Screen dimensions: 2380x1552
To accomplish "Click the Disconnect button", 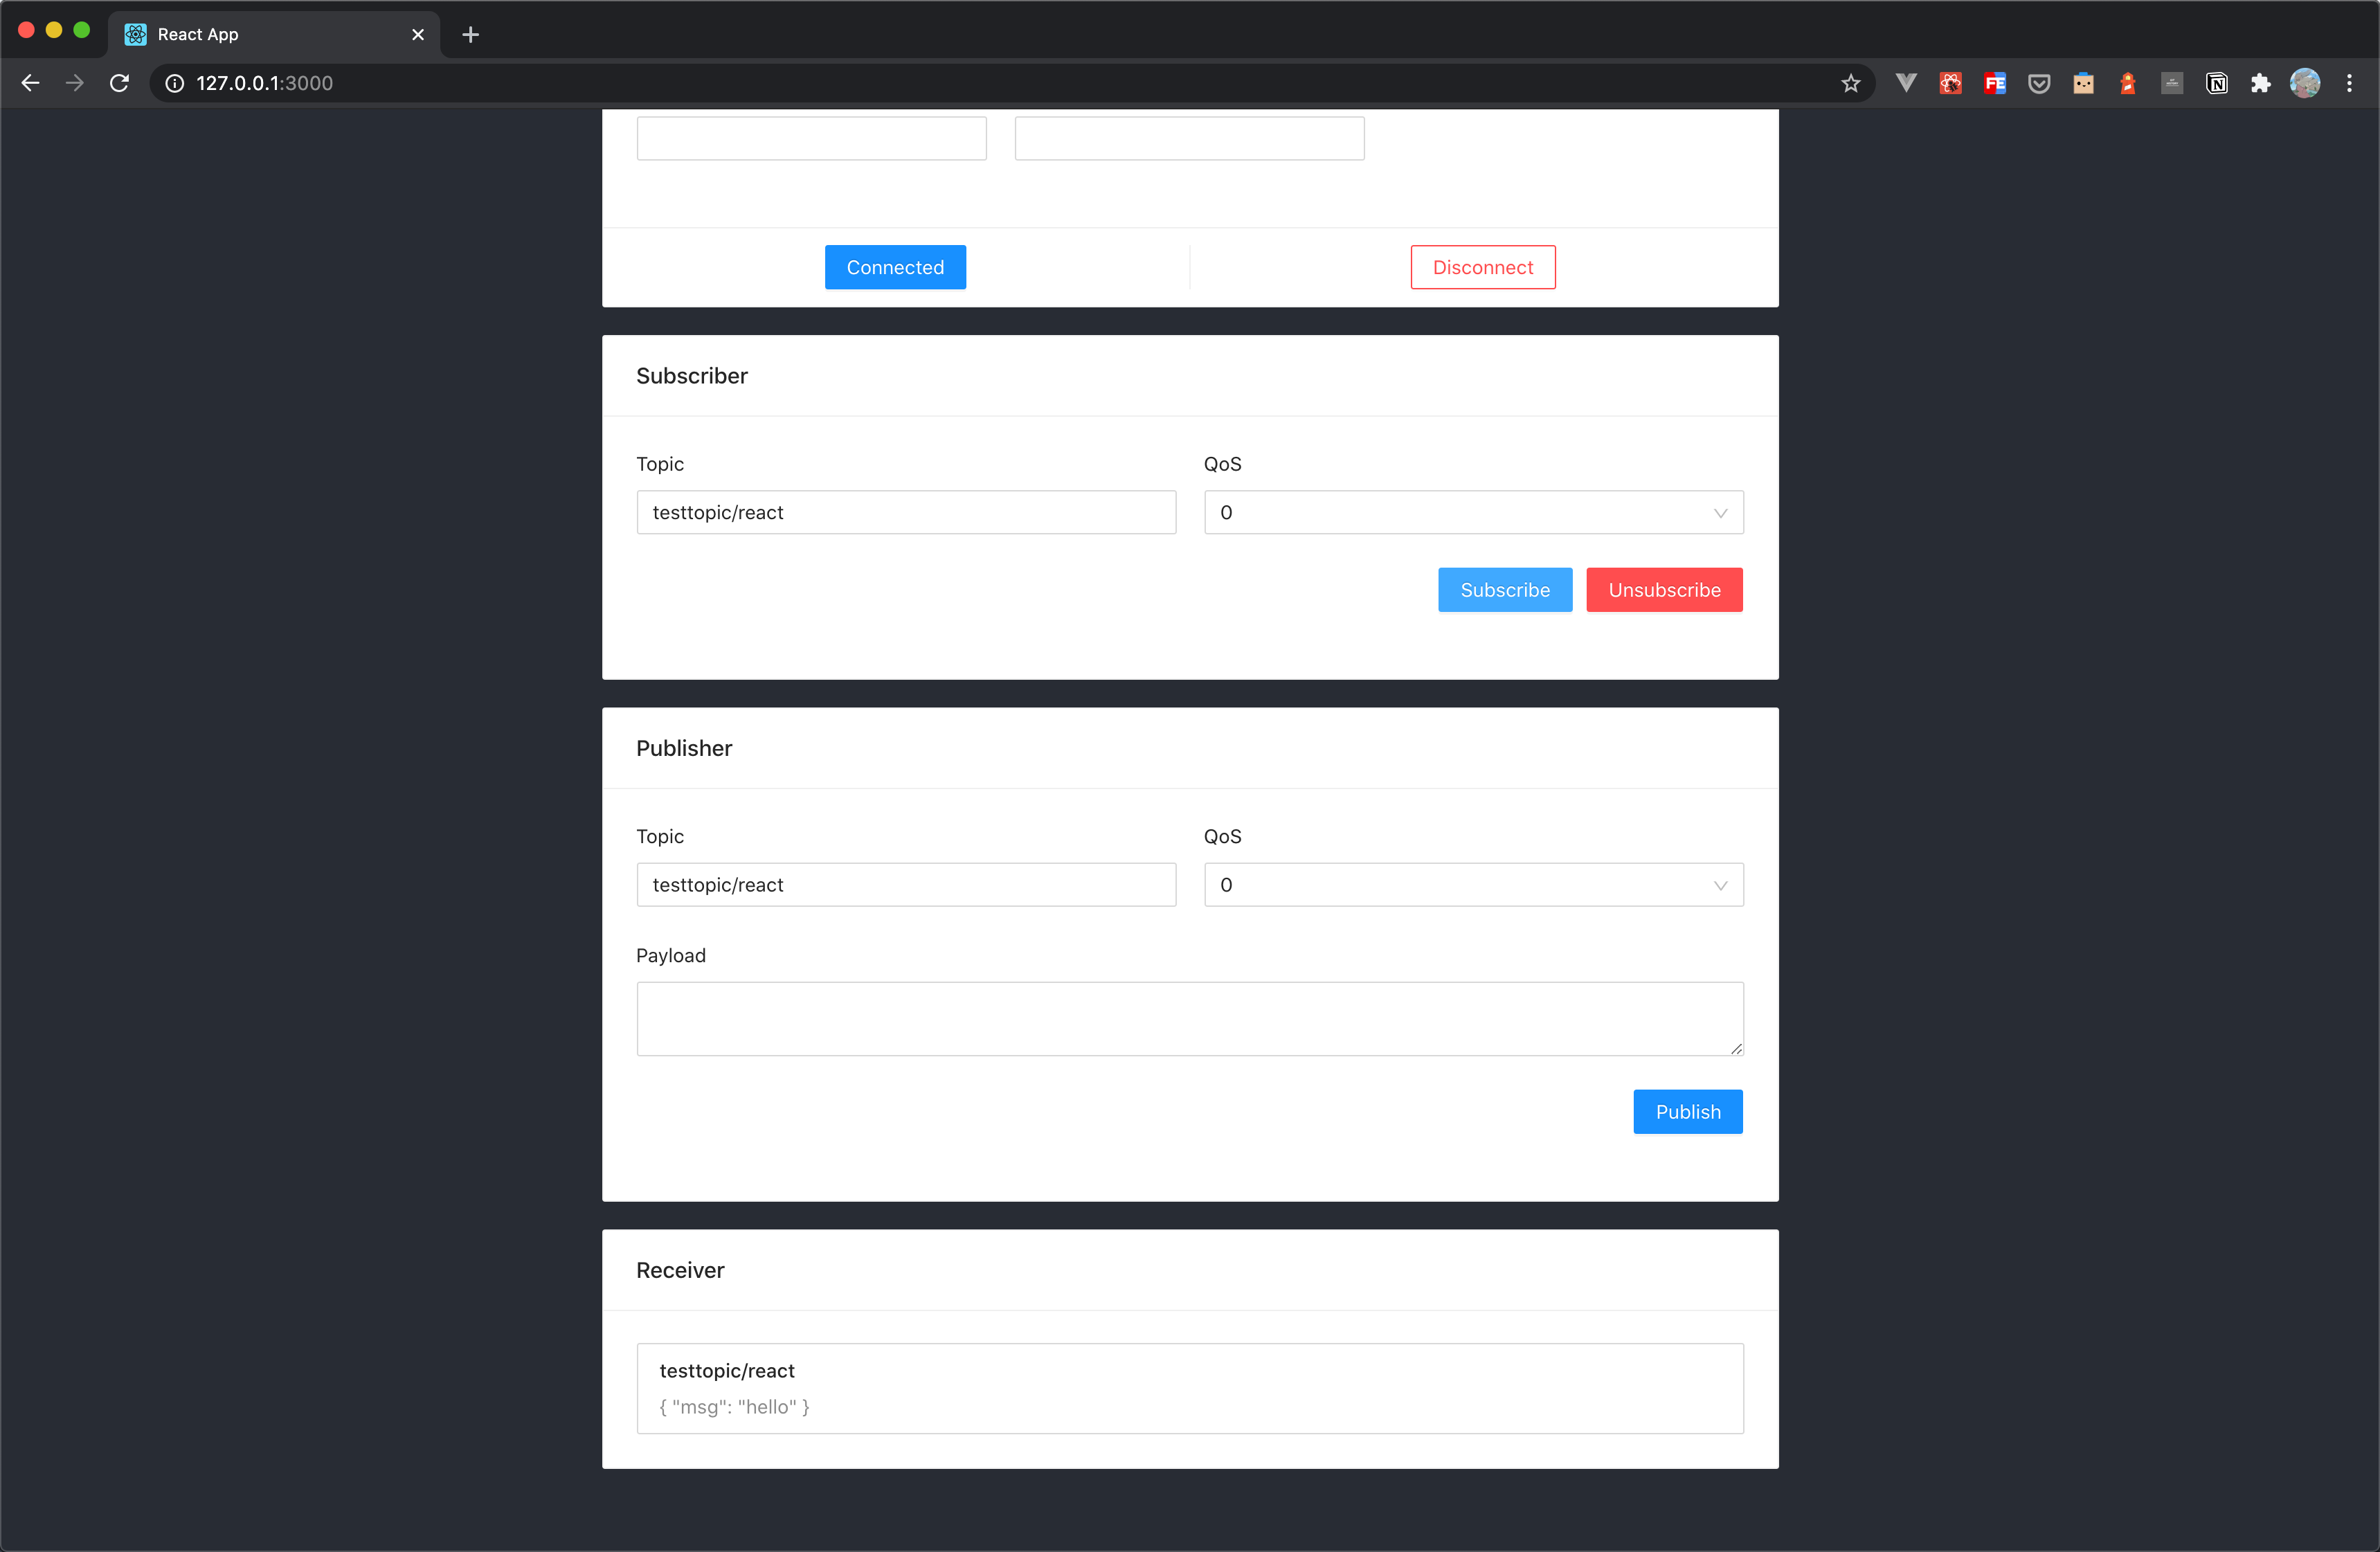I will [1483, 267].
